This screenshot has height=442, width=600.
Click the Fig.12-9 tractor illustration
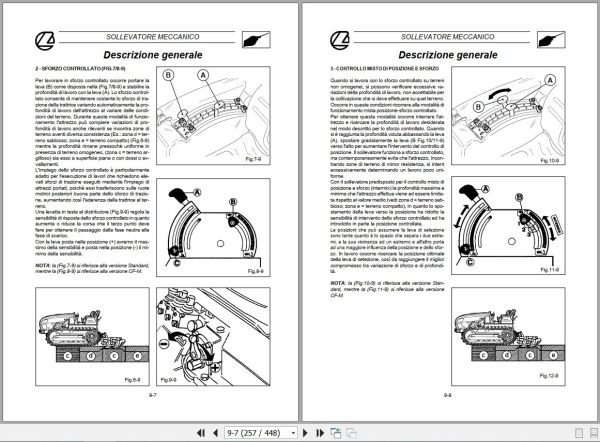click(x=508, y=337)
